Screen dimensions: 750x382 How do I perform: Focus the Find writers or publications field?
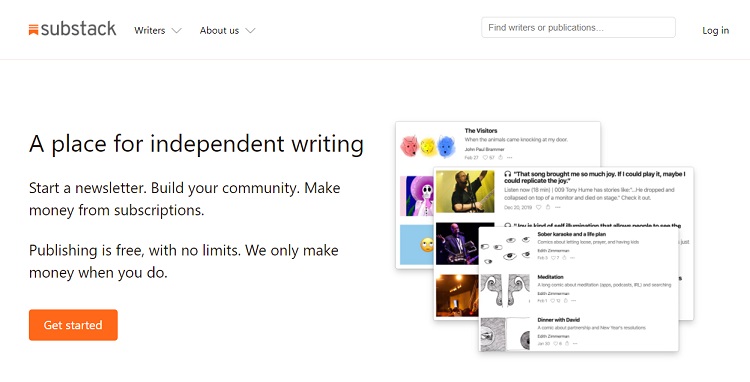coord(578,28)
